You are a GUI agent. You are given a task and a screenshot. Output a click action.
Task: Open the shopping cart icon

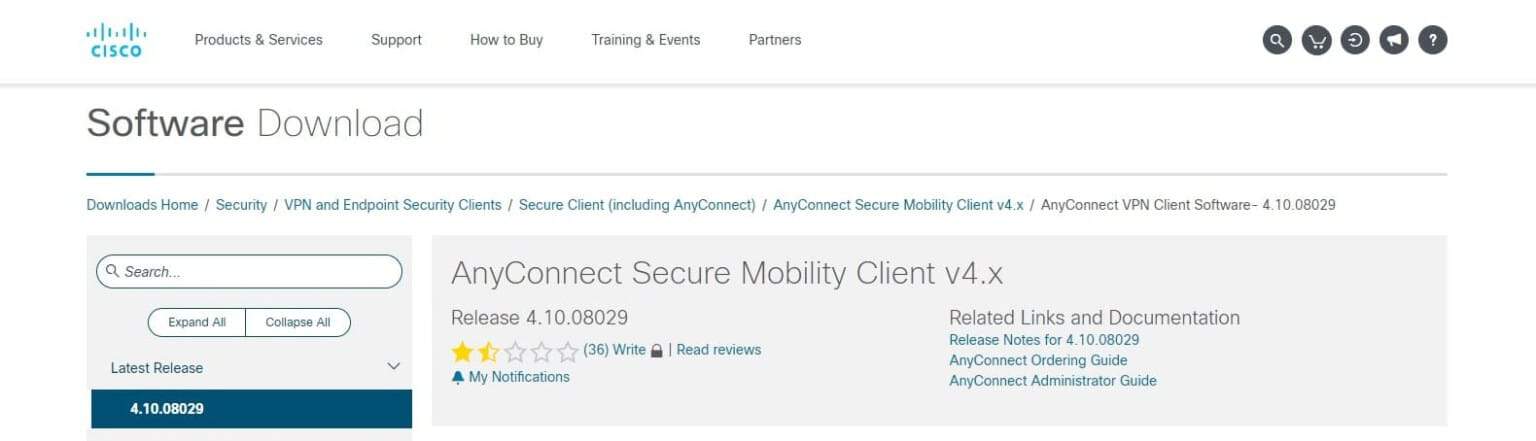[x=1317, y=41]
